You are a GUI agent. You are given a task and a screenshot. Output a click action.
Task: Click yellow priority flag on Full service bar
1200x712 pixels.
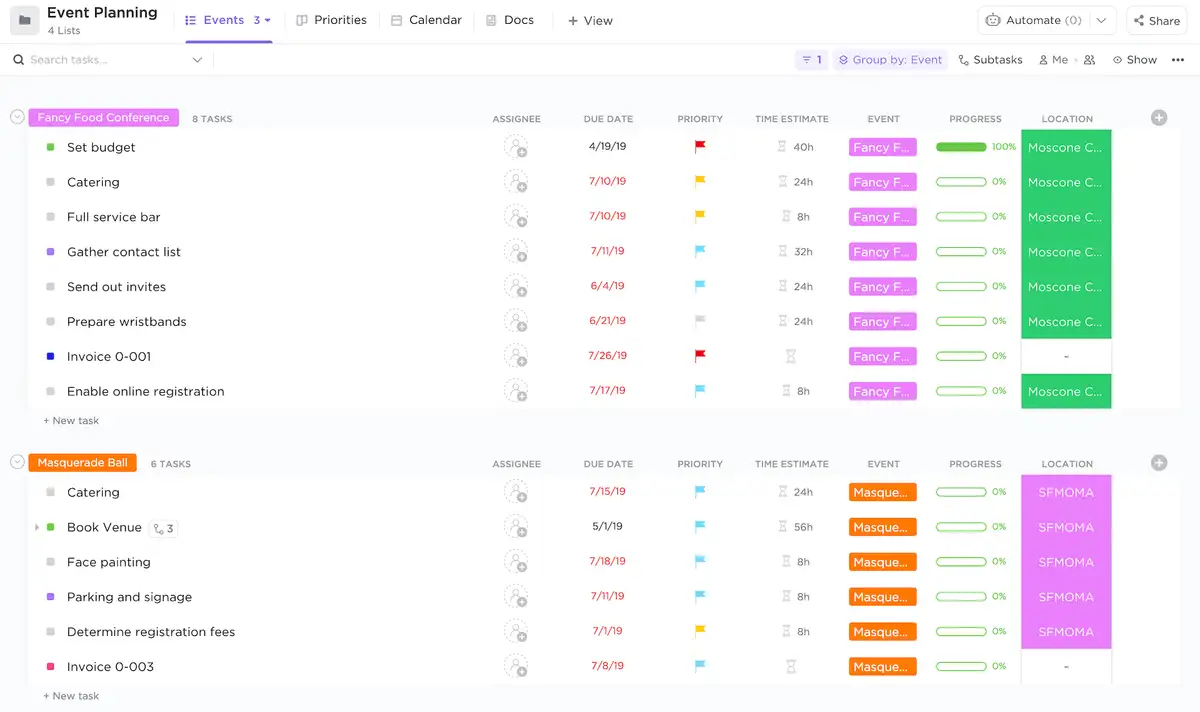700,217
